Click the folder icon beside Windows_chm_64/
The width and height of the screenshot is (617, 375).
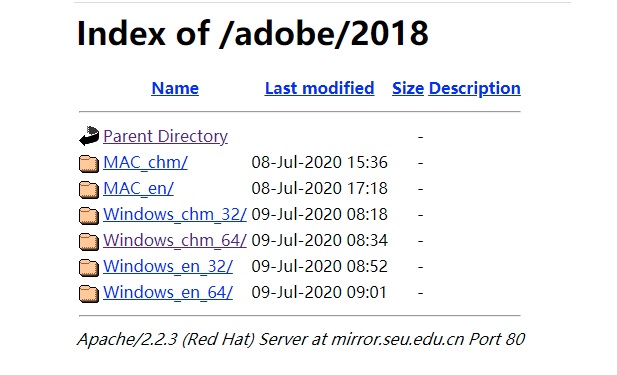[89, 242]
